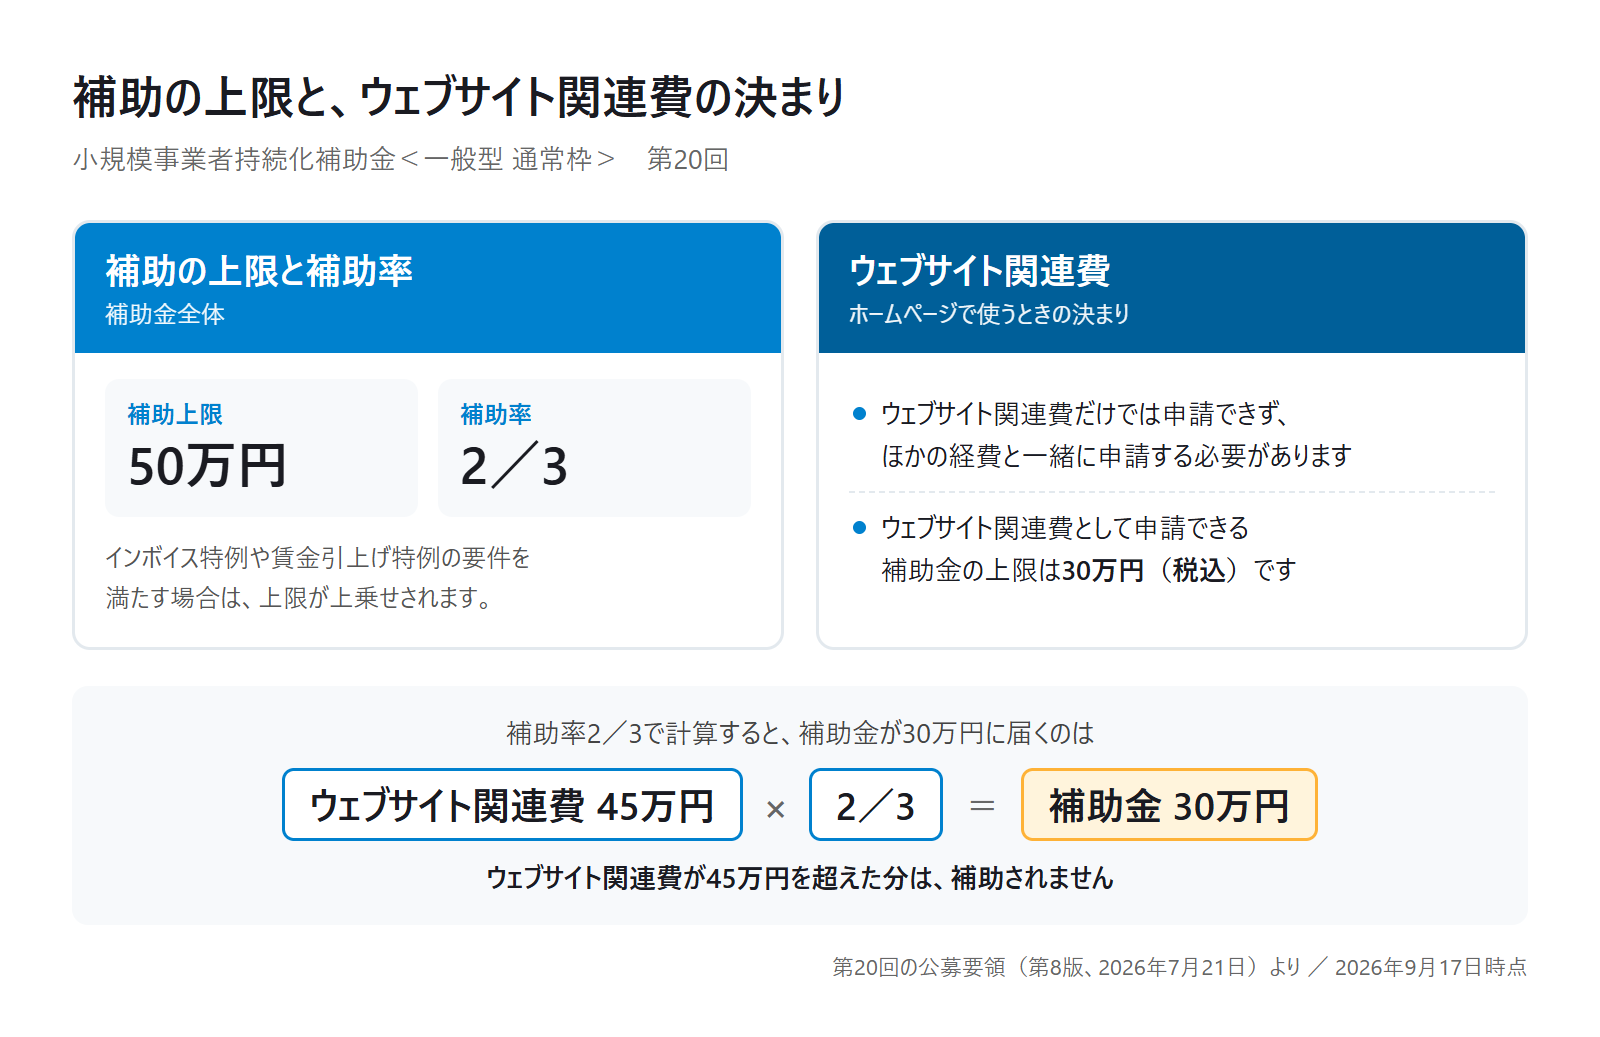This screenshot has width=1600, height=1037.
Task: Click the ウェブサイト関連費 45万円 formula box
Action: pyautogui.click(x=512, y=805)
